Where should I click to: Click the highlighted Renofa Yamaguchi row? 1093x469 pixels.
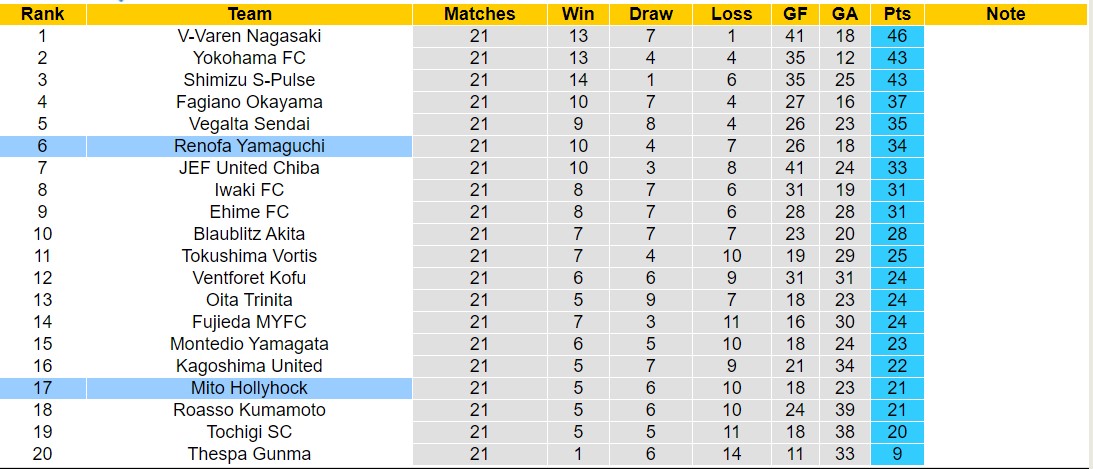(249, 146)
